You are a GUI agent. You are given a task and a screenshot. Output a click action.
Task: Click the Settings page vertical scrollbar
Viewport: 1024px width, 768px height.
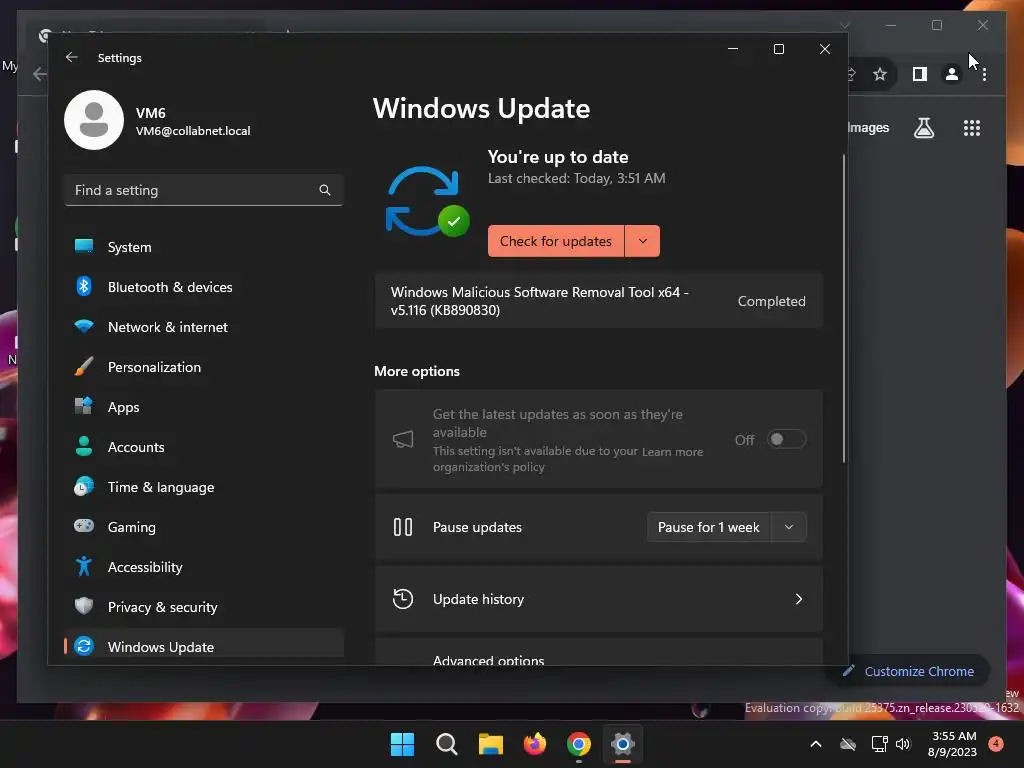click(x=844, y=308)
